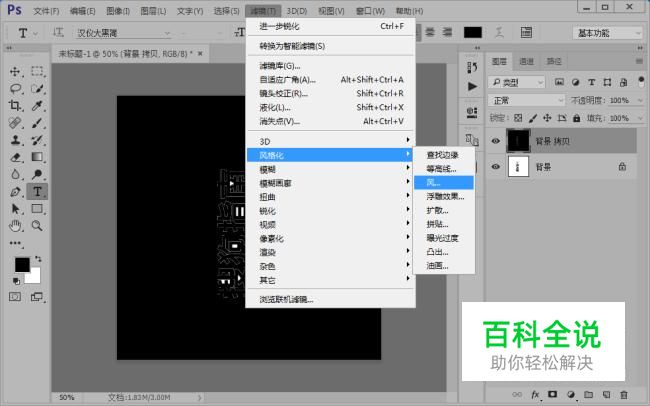The height and width of the screenshot is (406, 650).
Task: Expand the 扭曲 filter submenu
Action: pos(330,197)
